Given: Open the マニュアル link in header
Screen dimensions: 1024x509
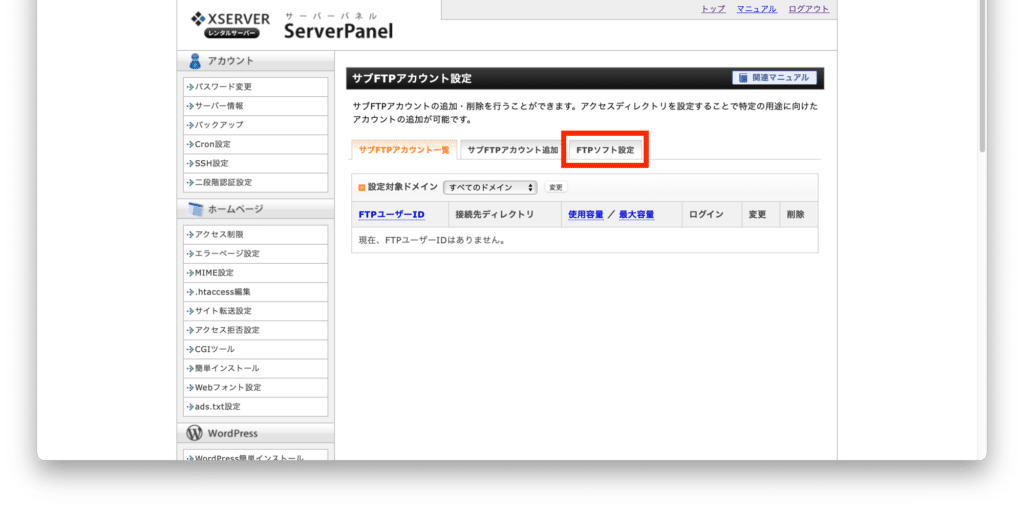Looking at the screenshot, I should pyautogui.click(x=756, y=9).
